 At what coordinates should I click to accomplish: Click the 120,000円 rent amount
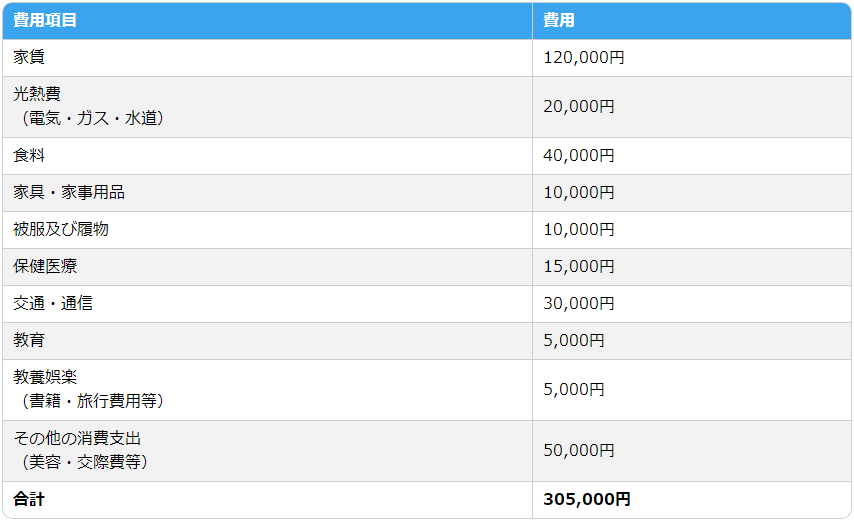click(583, 58)
